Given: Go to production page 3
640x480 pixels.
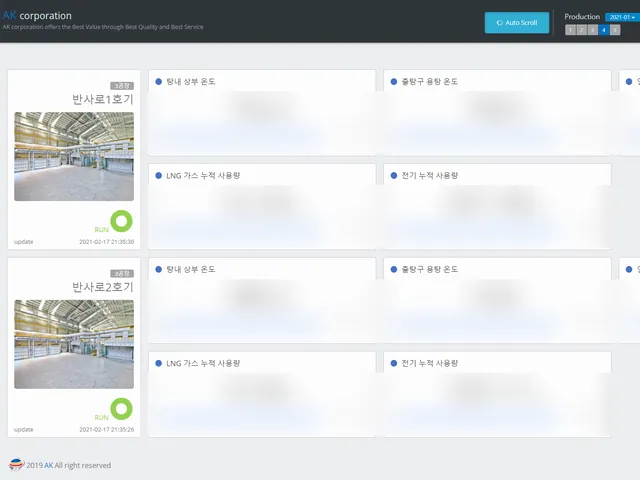Looking at the screenshot, I should pyautogui.click(x=593, y=30).
